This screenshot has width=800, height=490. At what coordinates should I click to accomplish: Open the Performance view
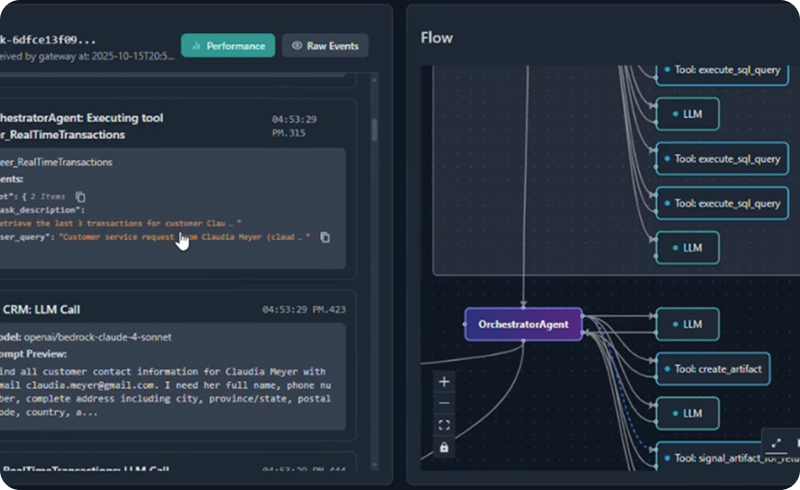pyautogui.click(x=228, y=45)
